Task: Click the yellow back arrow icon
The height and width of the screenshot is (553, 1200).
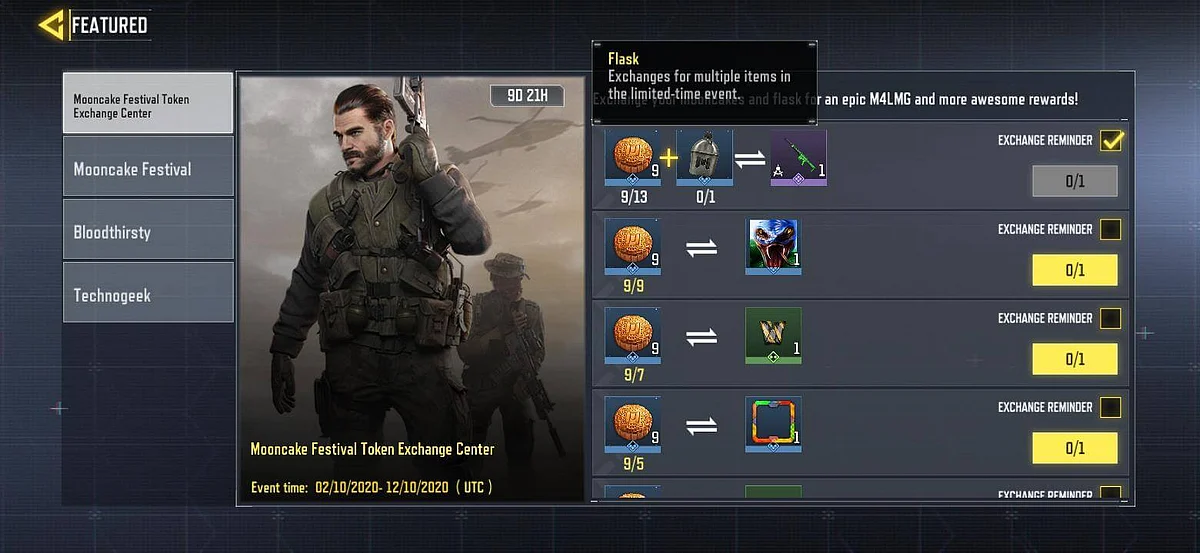Action: point(52,24)
